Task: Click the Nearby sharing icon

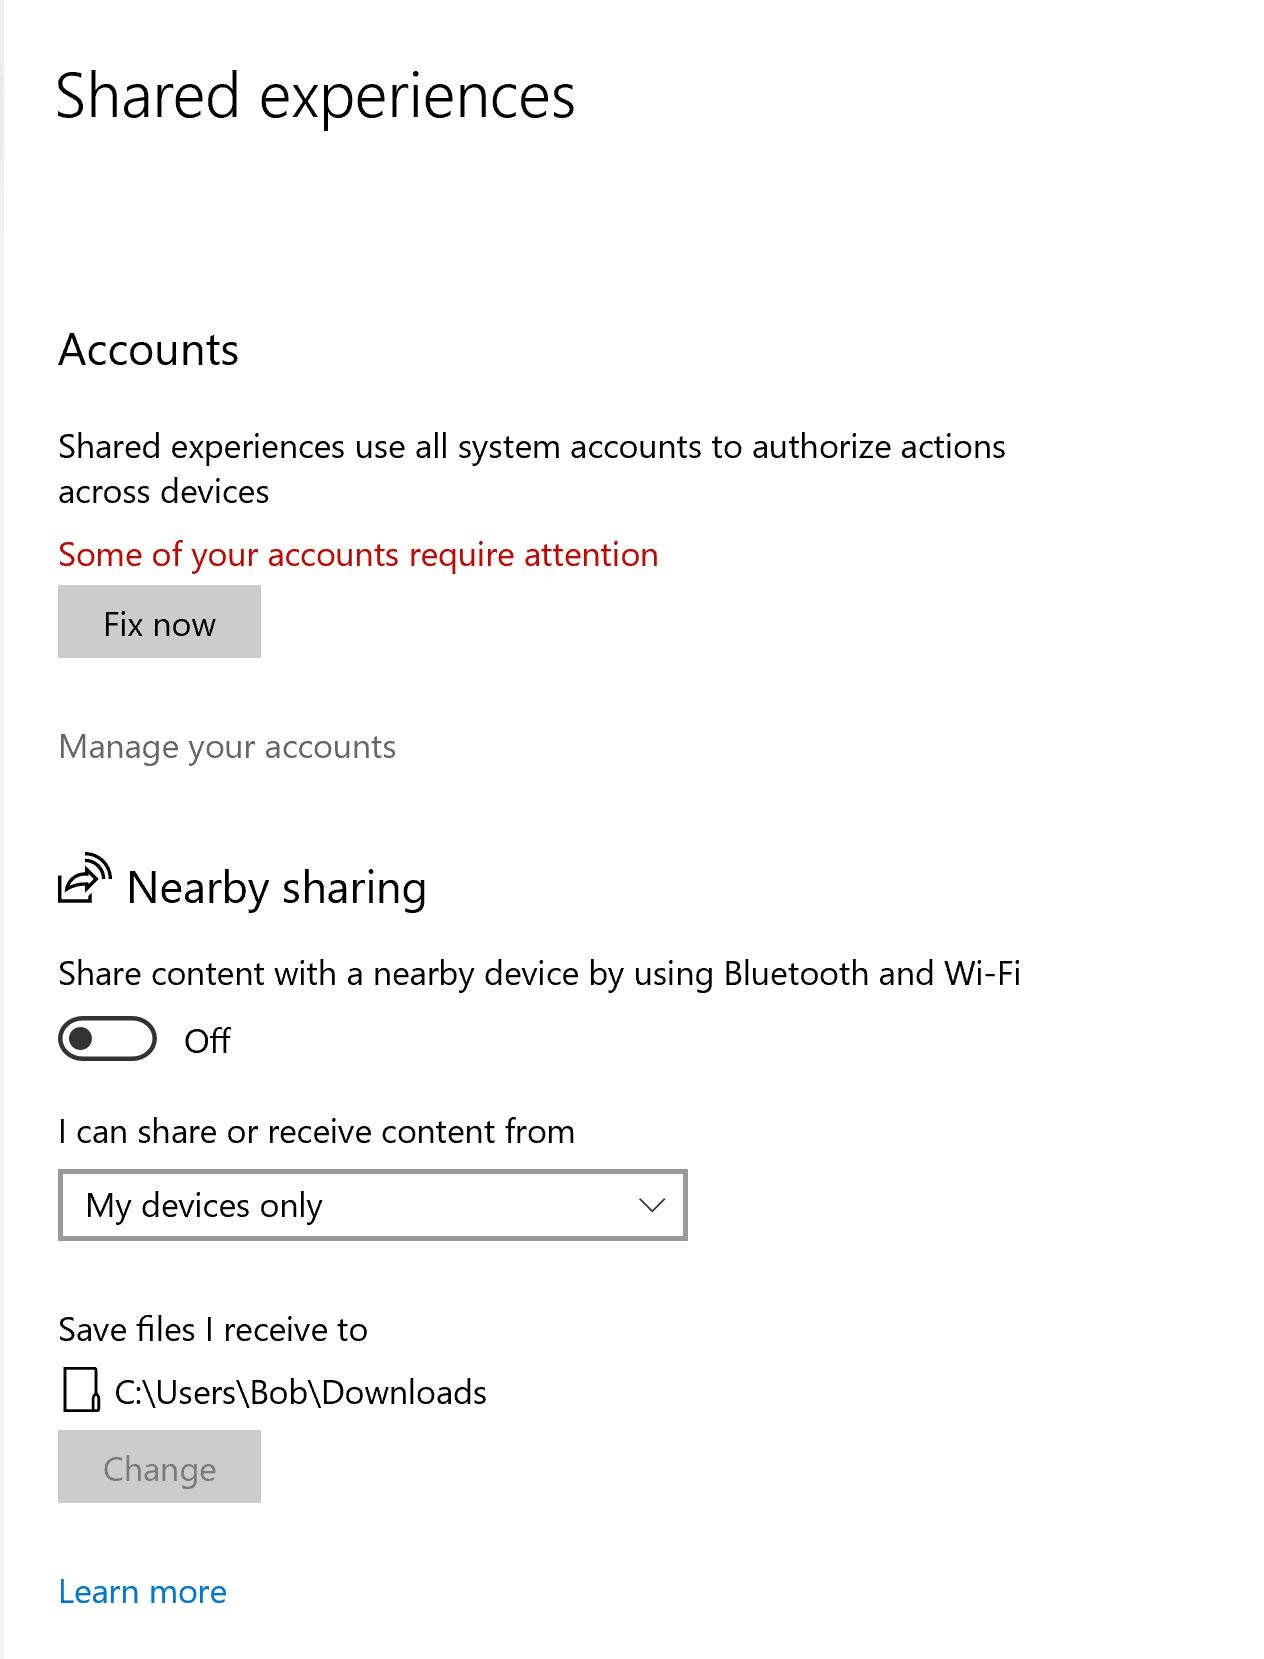Action: [83, 880]
